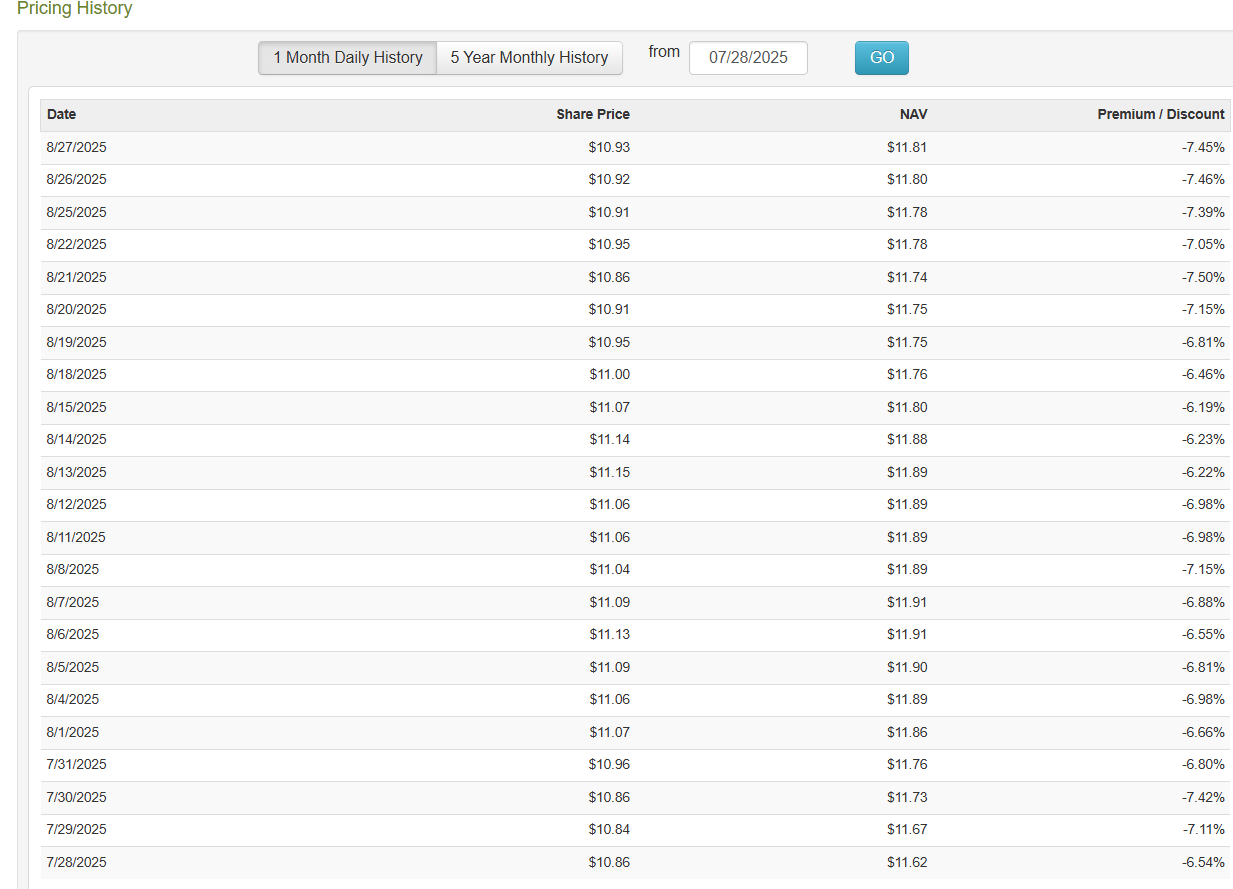Select share price $11.00 for 8/18/2025
This screenshot has height=889, width=1233.
coord(609,375)
